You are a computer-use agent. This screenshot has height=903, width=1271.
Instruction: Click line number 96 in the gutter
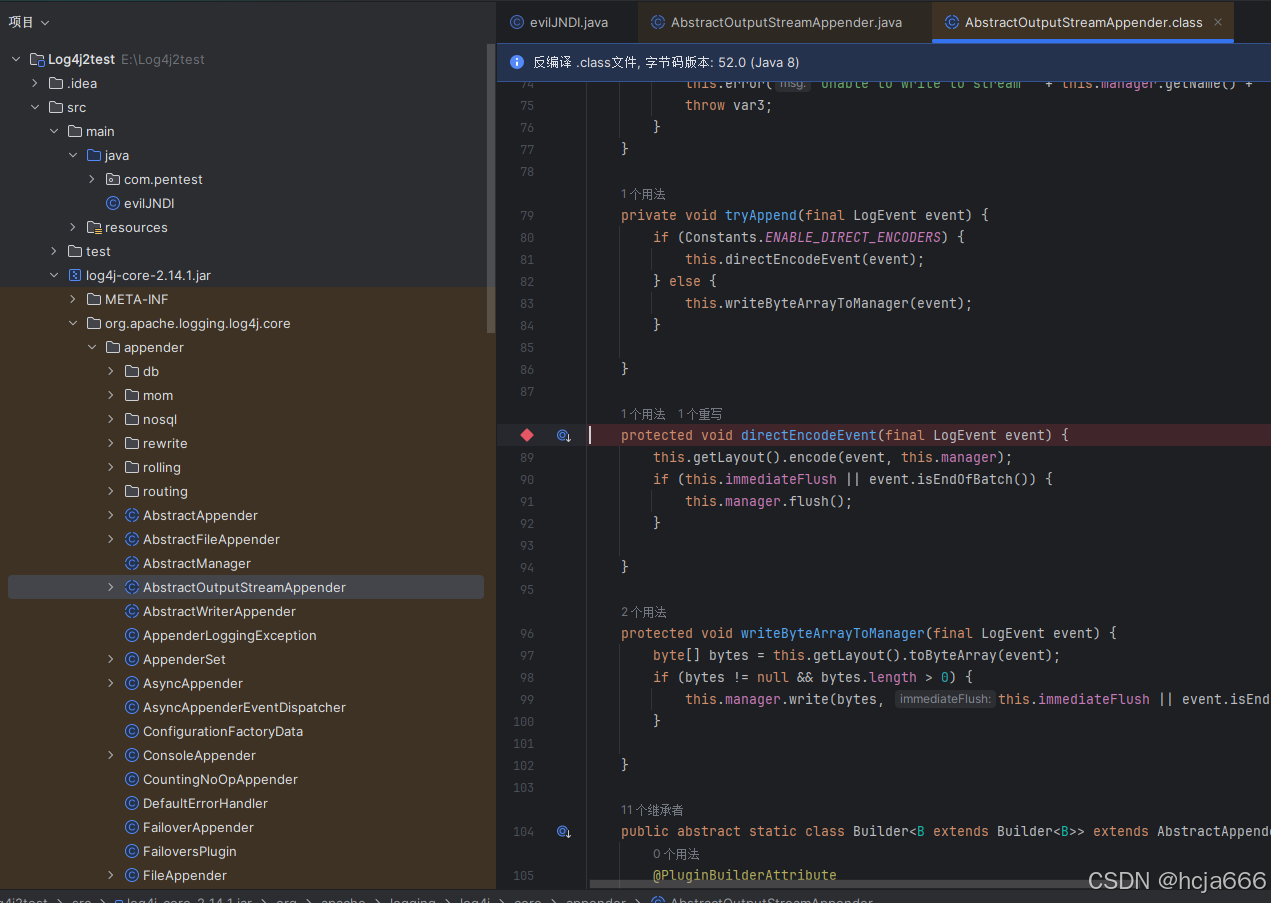tap(527, 633)
